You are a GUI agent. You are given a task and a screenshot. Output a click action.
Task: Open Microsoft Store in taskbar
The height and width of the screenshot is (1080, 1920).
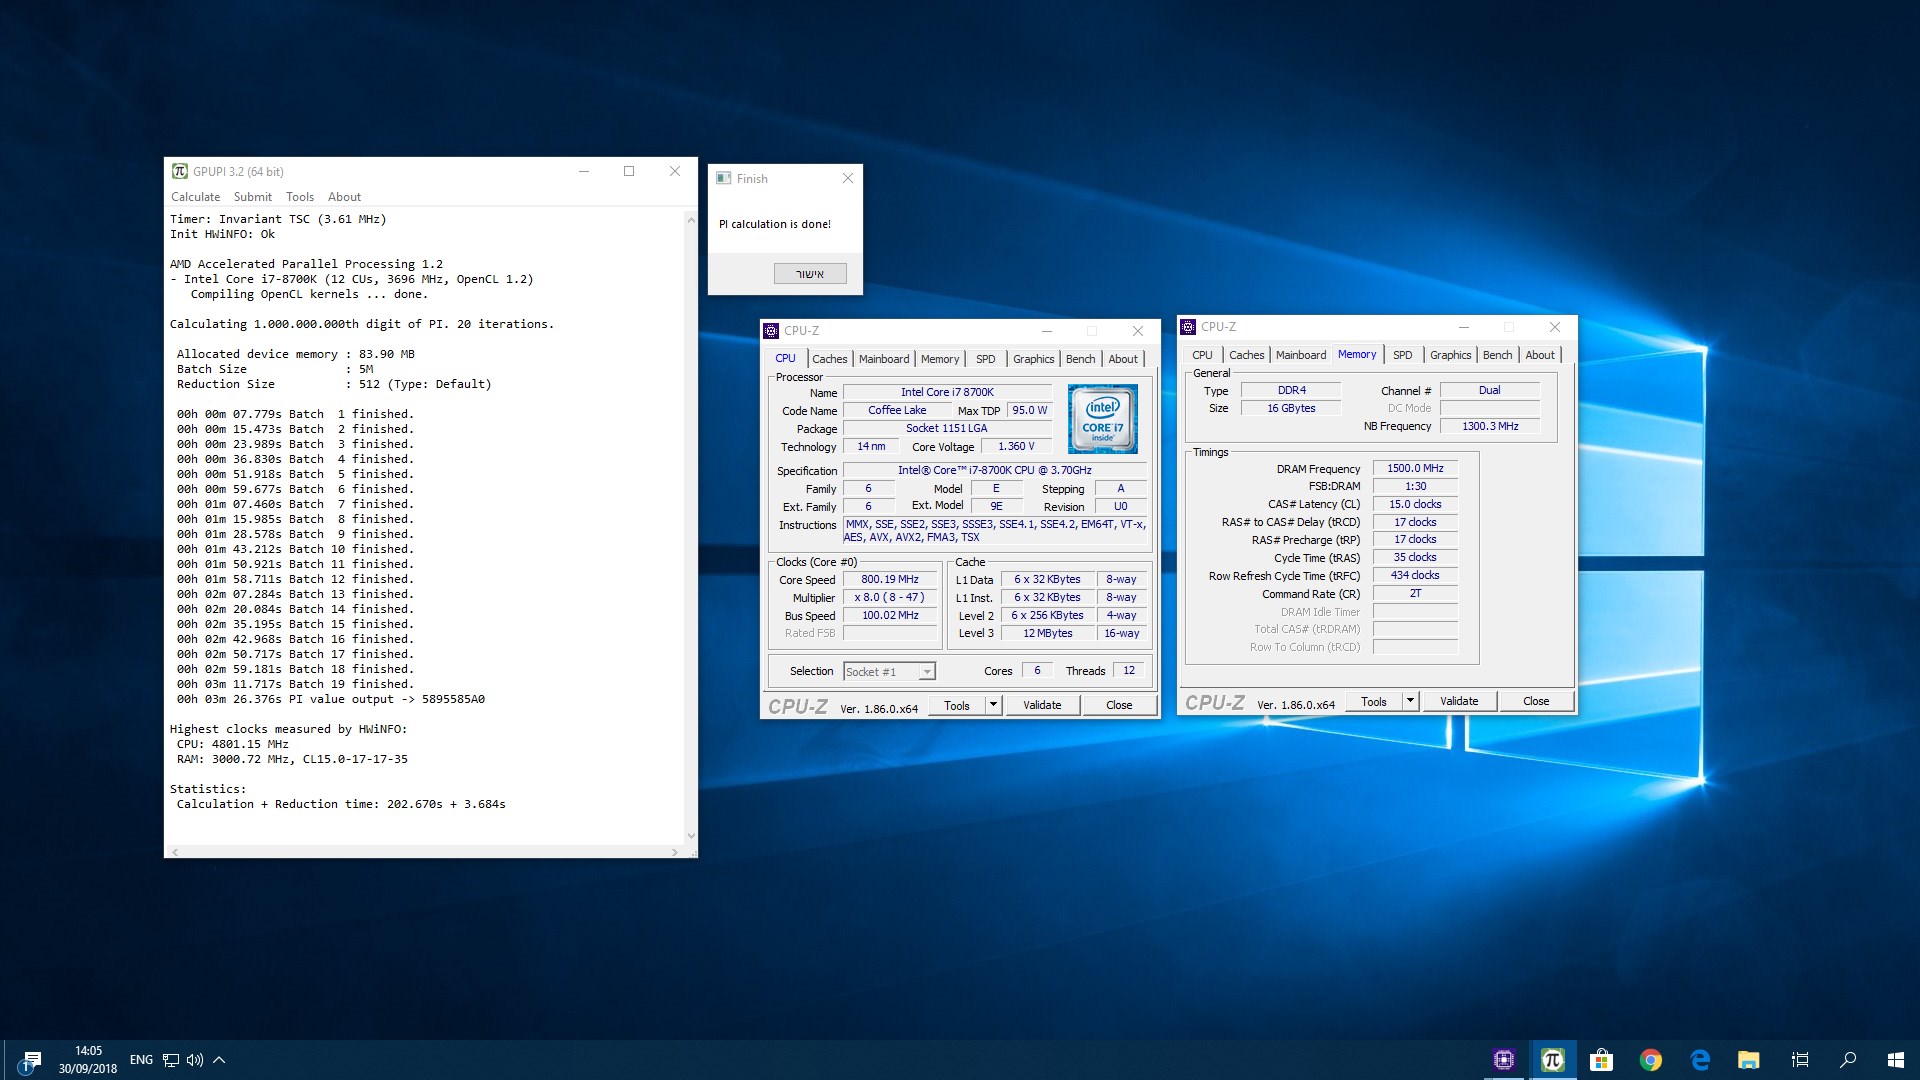click(1601, 1060)
